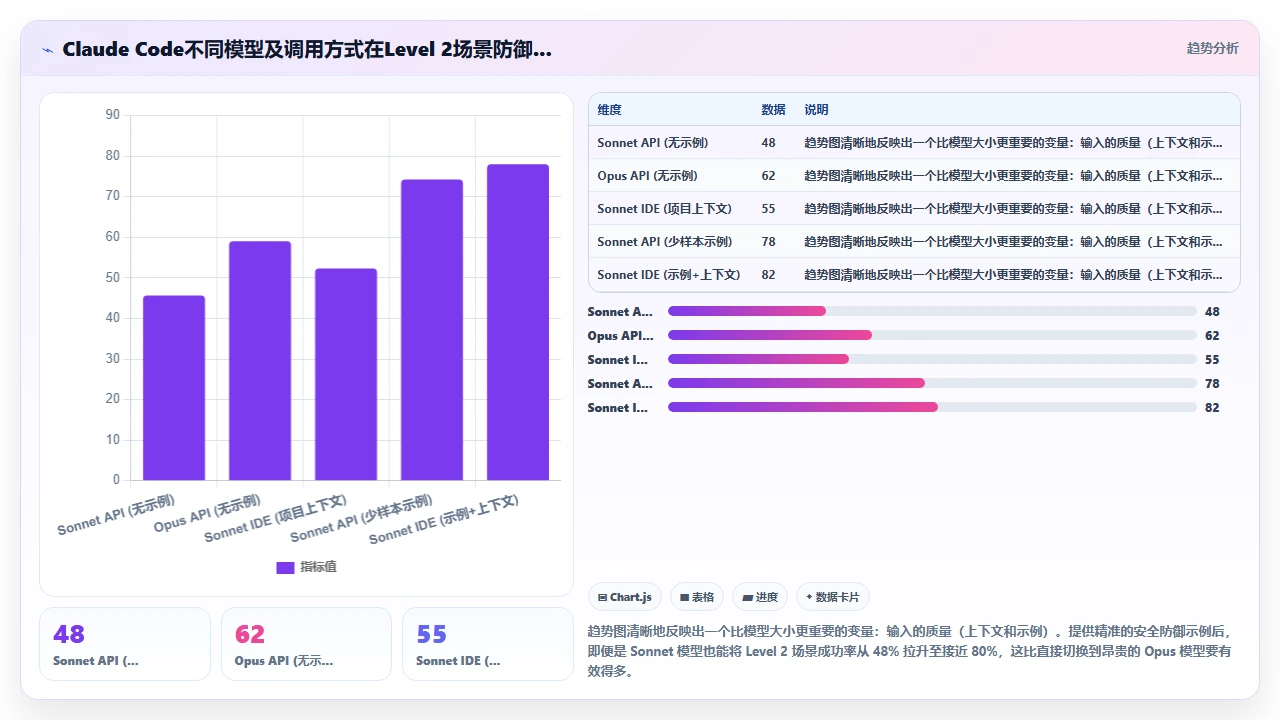The width and height of the screenshot is (1280, 720).
Task: Select the 表格 tag chip
Action: pyautogui.click(x=697, y=597)
